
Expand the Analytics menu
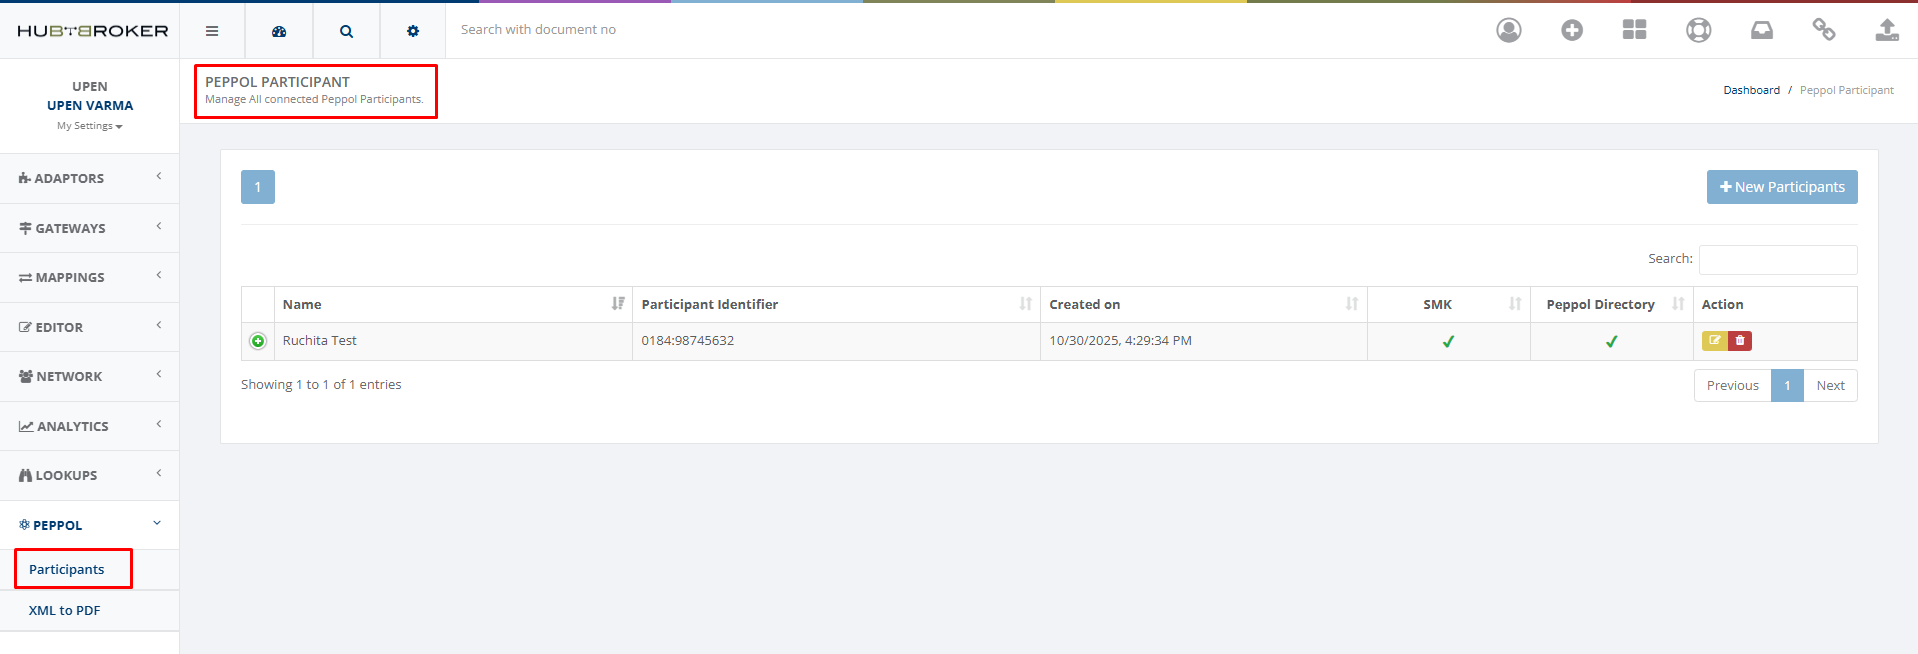[x=90, y=426]
